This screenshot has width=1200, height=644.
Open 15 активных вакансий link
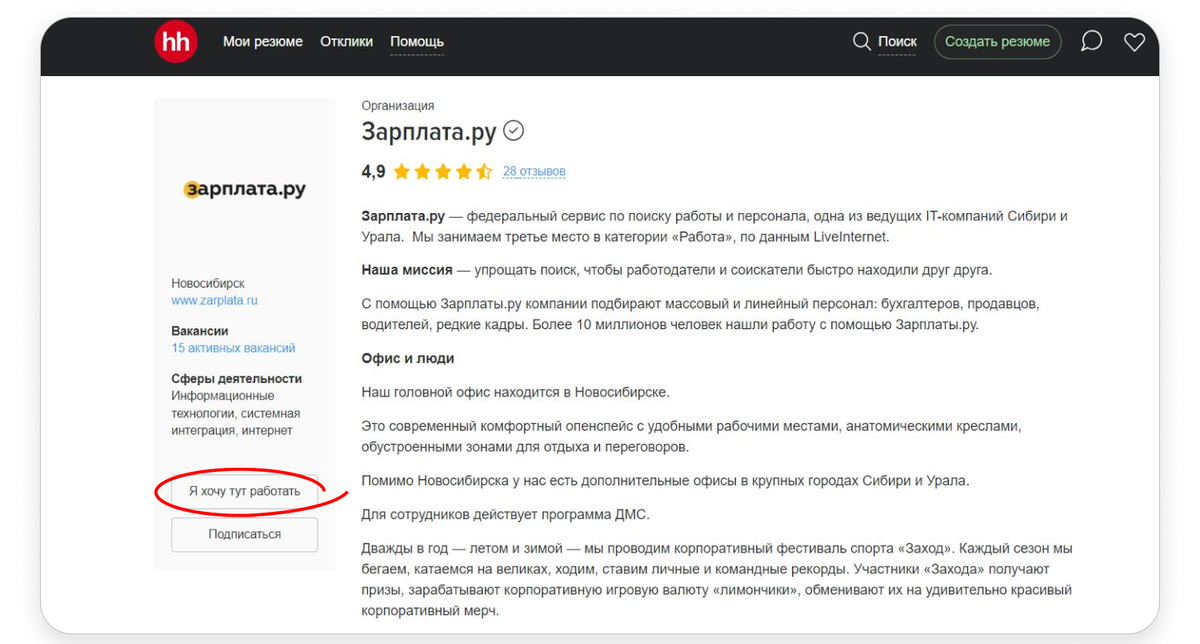coord(233,348)
